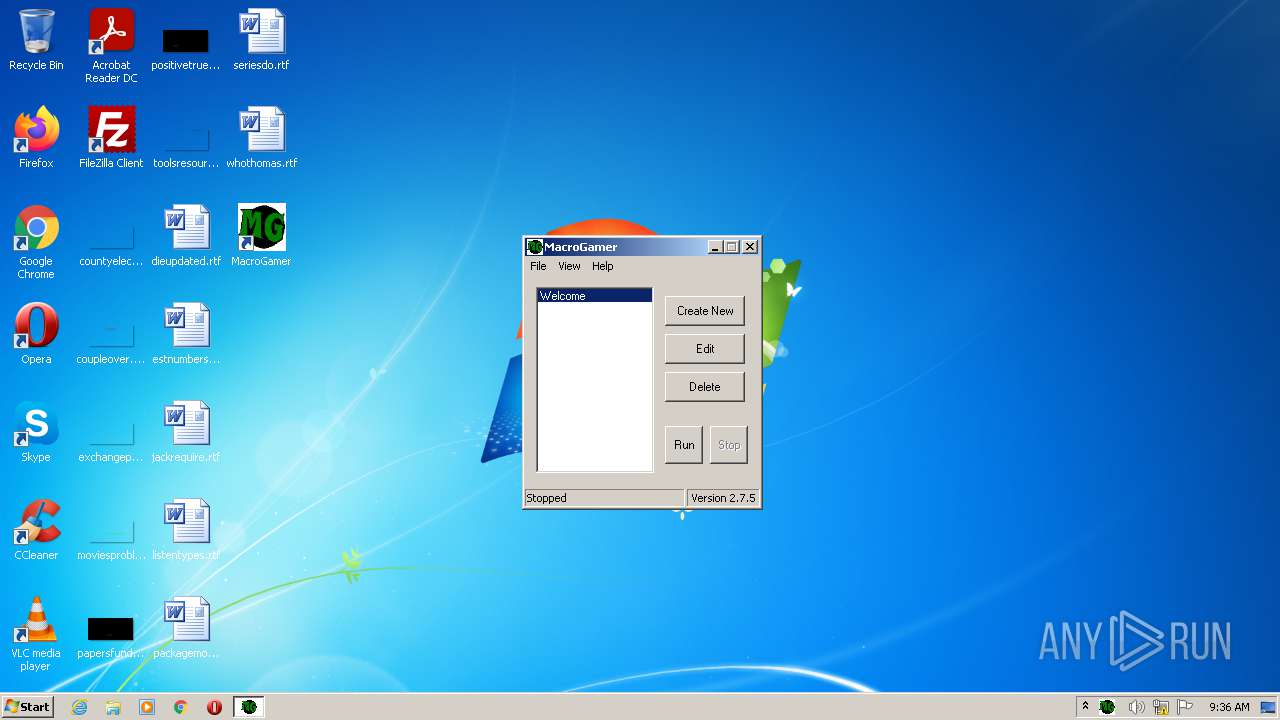Open Internet Explorer from taskbar
The image size is (1280, 720).
point(79,707)
